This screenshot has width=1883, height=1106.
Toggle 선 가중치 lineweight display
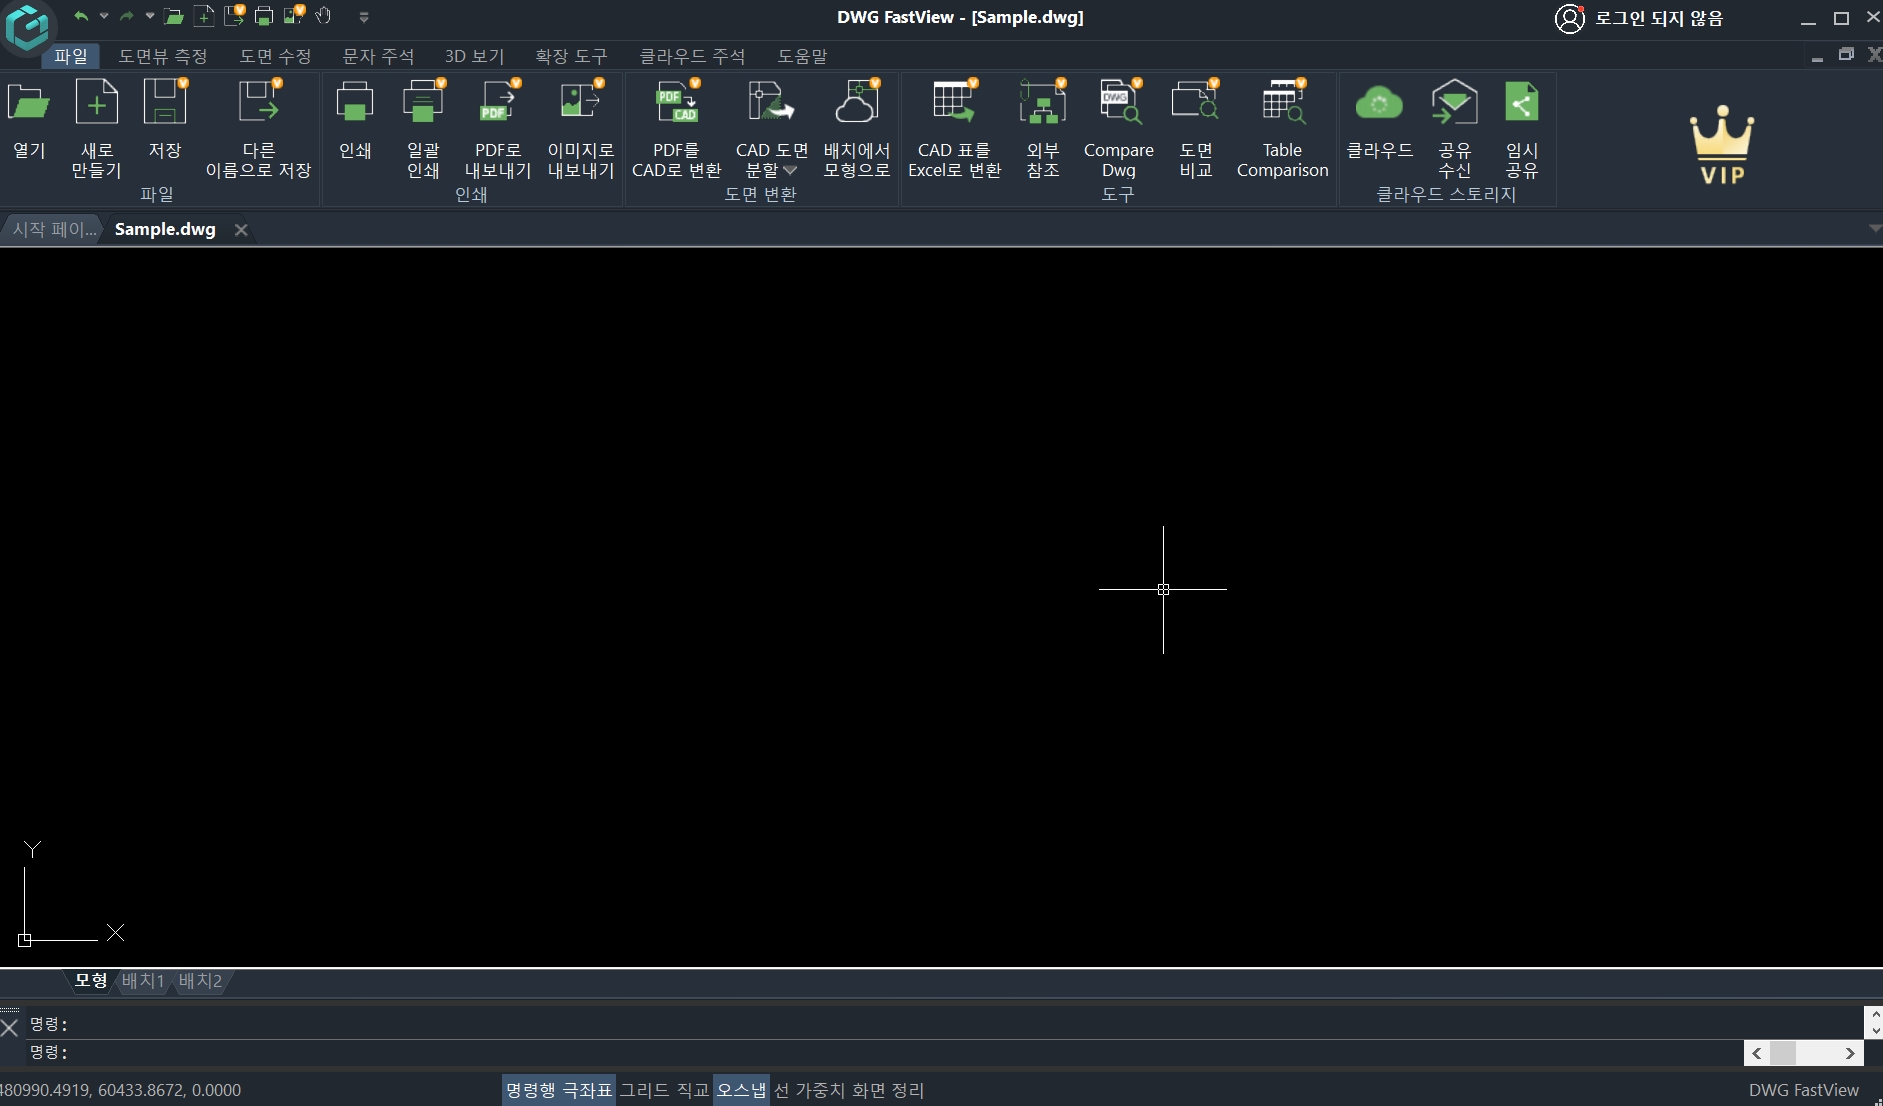(809, 1090)
